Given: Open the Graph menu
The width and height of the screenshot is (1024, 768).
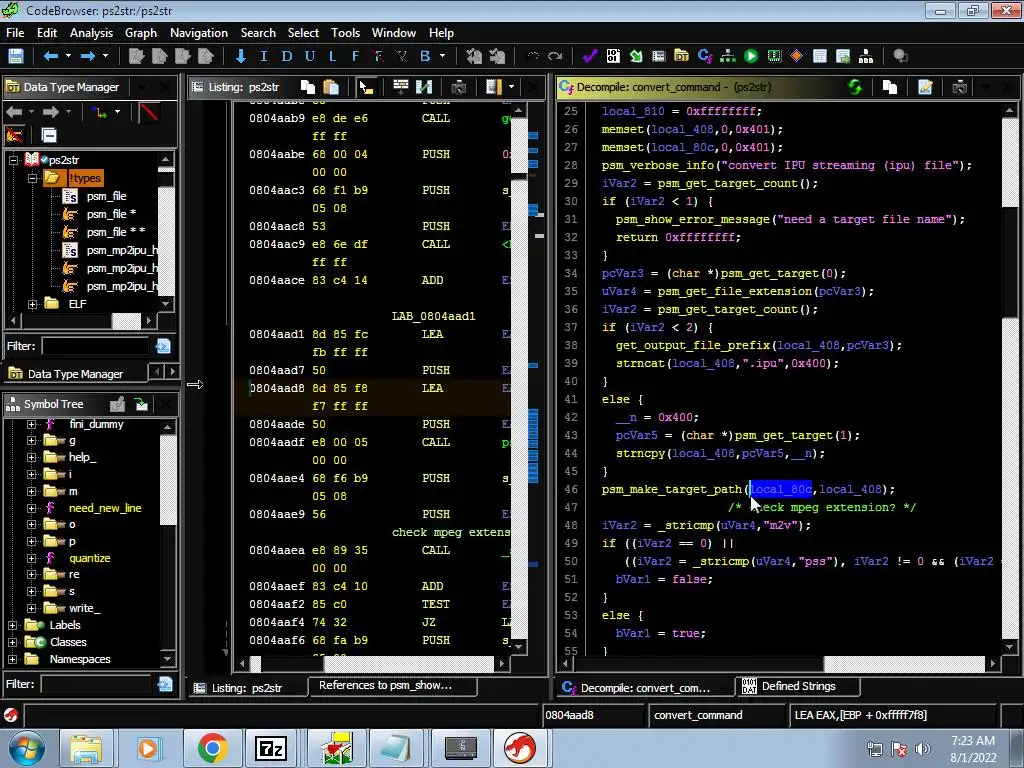Looking at the screenshot, I should [x=141, y=33].
